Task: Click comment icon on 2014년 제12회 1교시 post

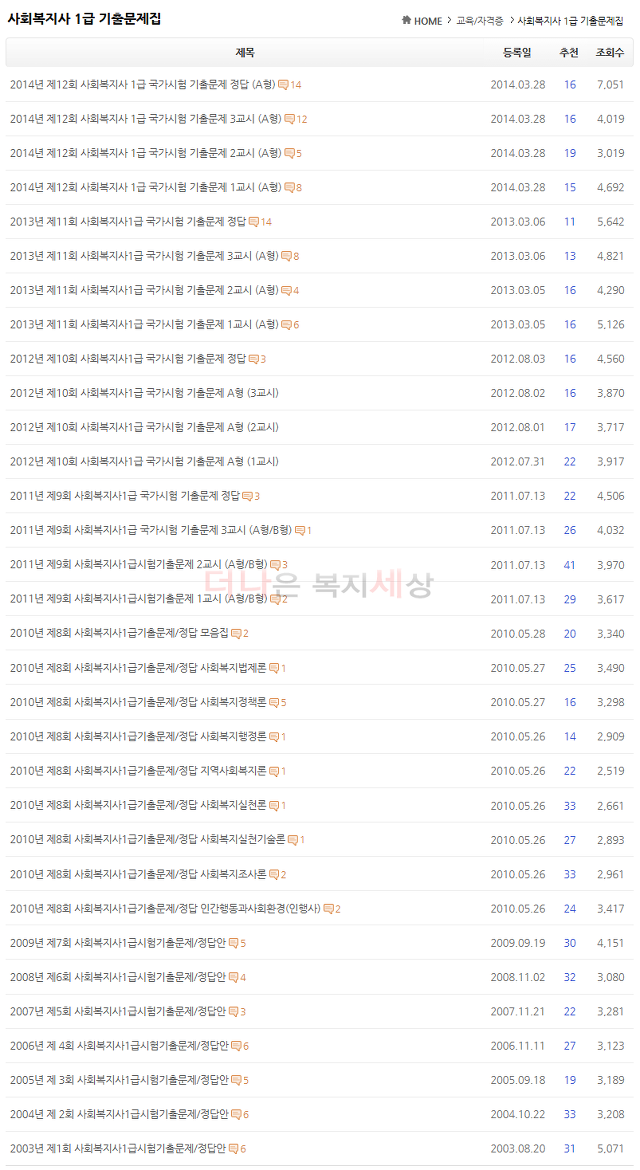Action: pos(289,188)
